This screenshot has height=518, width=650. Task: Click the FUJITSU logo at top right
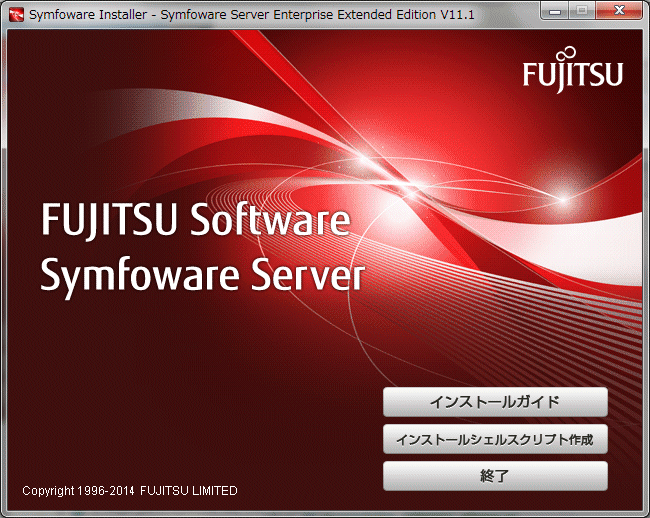pos(573,70)
